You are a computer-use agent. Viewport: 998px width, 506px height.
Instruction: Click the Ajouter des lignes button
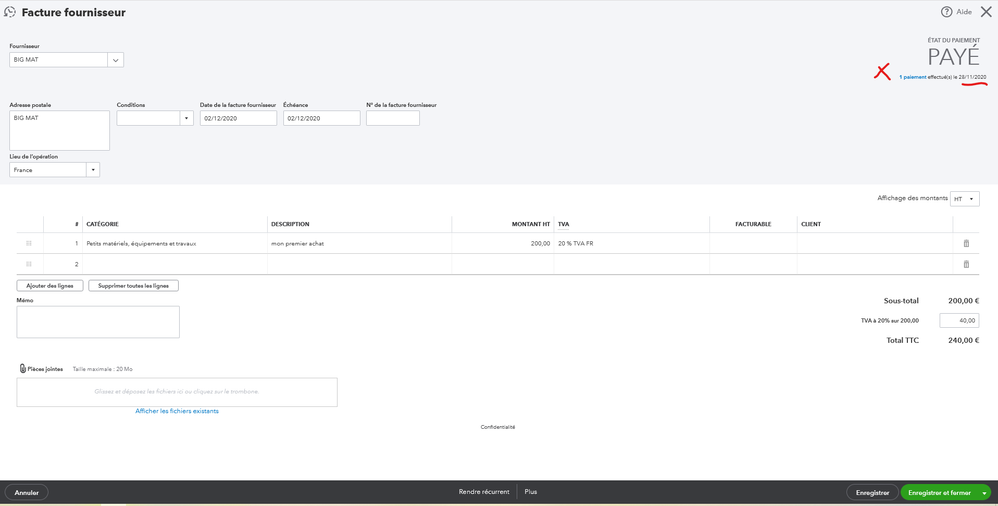pyautogui.click(x=50, y=286)
